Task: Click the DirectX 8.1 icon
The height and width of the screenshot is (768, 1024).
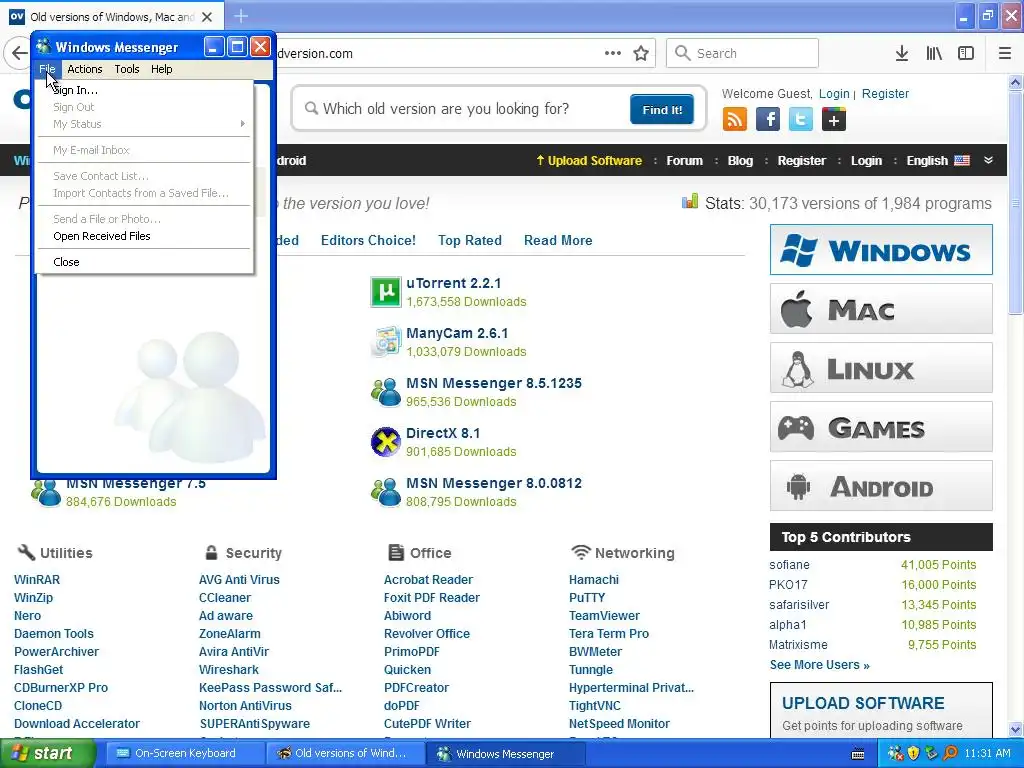Action: point(385,441)
